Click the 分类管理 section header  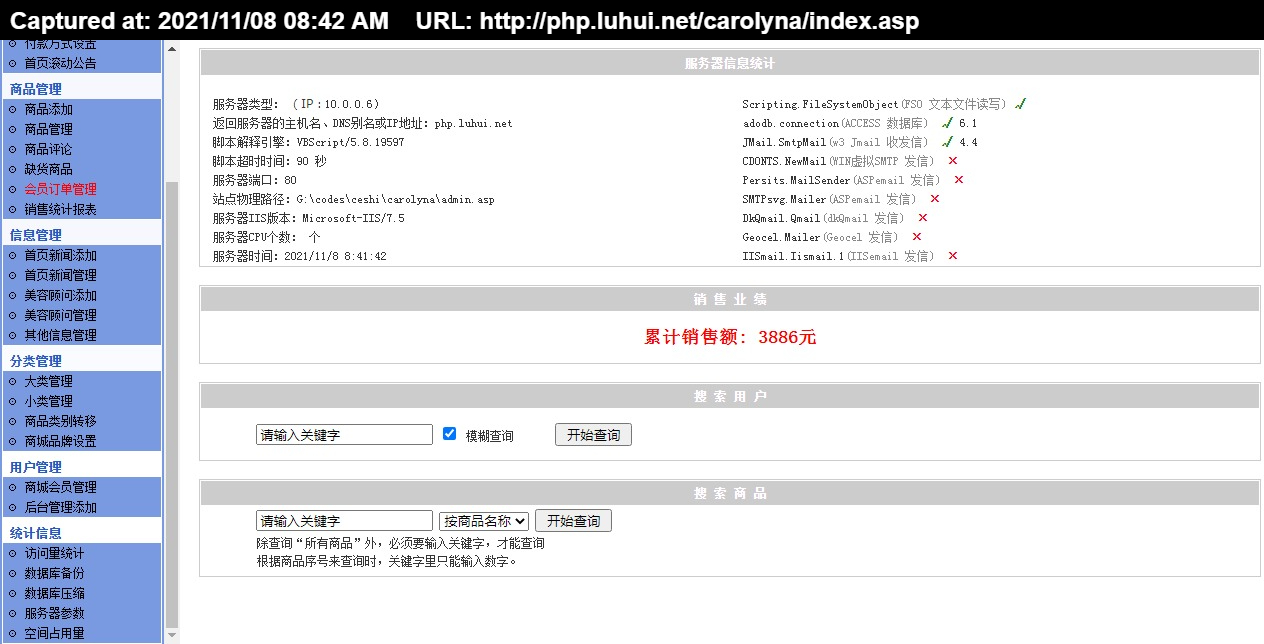point(36,361)
